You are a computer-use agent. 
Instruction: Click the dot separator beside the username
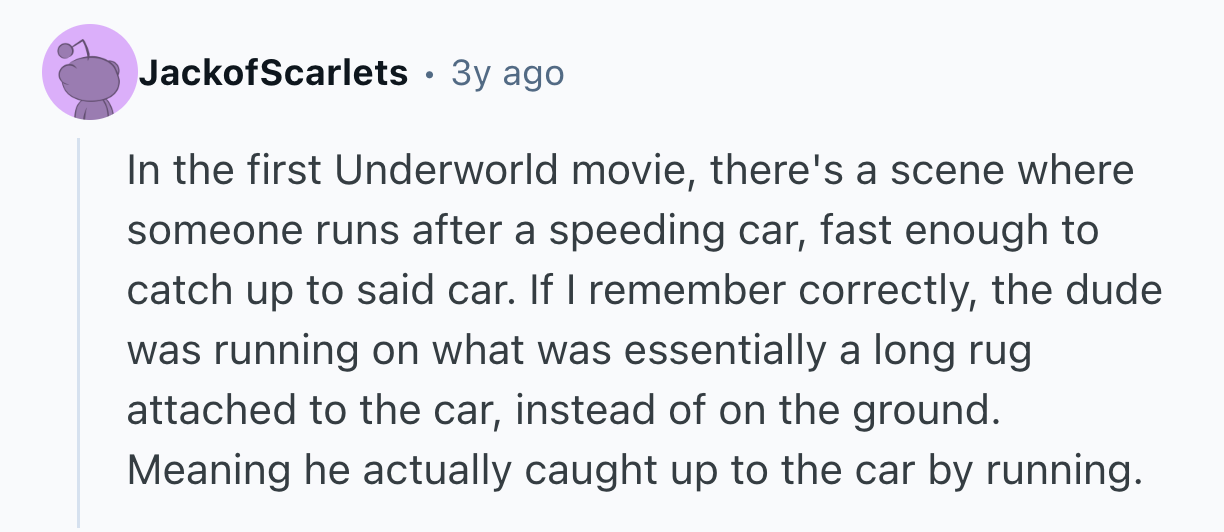tap(430, 73)
